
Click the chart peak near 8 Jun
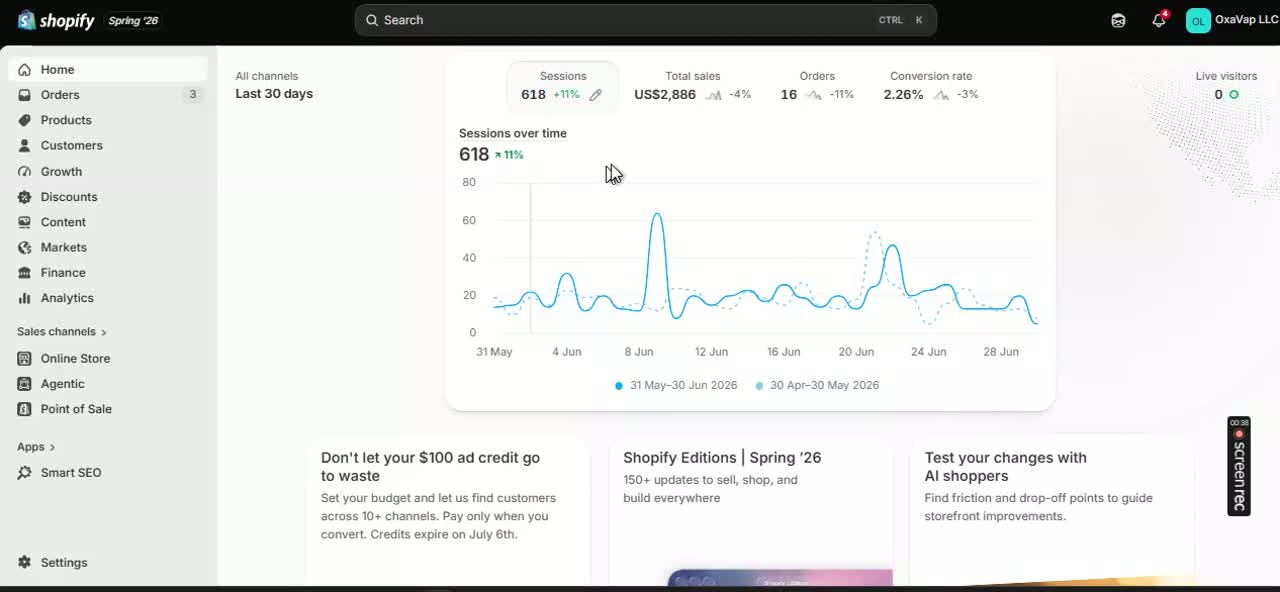[x=657, y=214]
